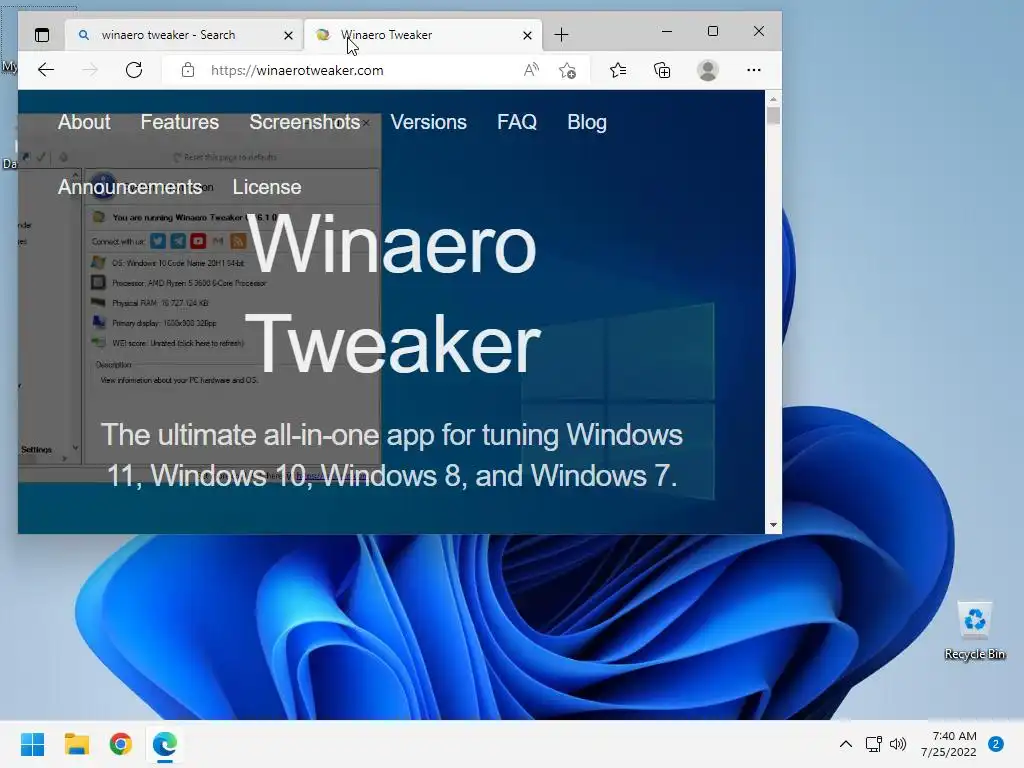
Task: Maximize the Edge browser window
Action: [x=712, y=31]
